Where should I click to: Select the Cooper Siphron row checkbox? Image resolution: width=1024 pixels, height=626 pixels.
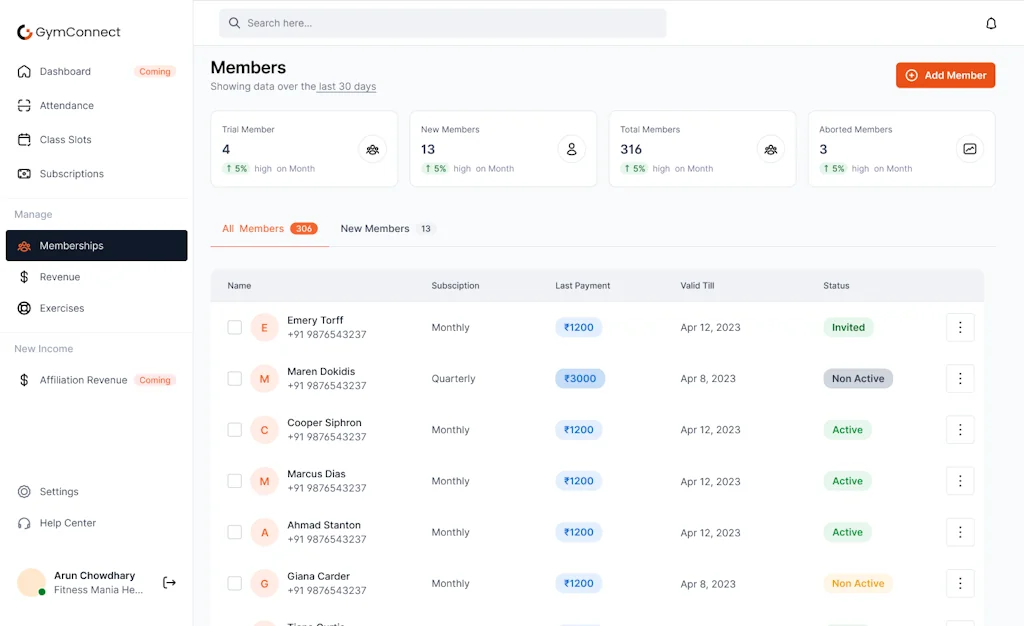(x=235, y=430)
